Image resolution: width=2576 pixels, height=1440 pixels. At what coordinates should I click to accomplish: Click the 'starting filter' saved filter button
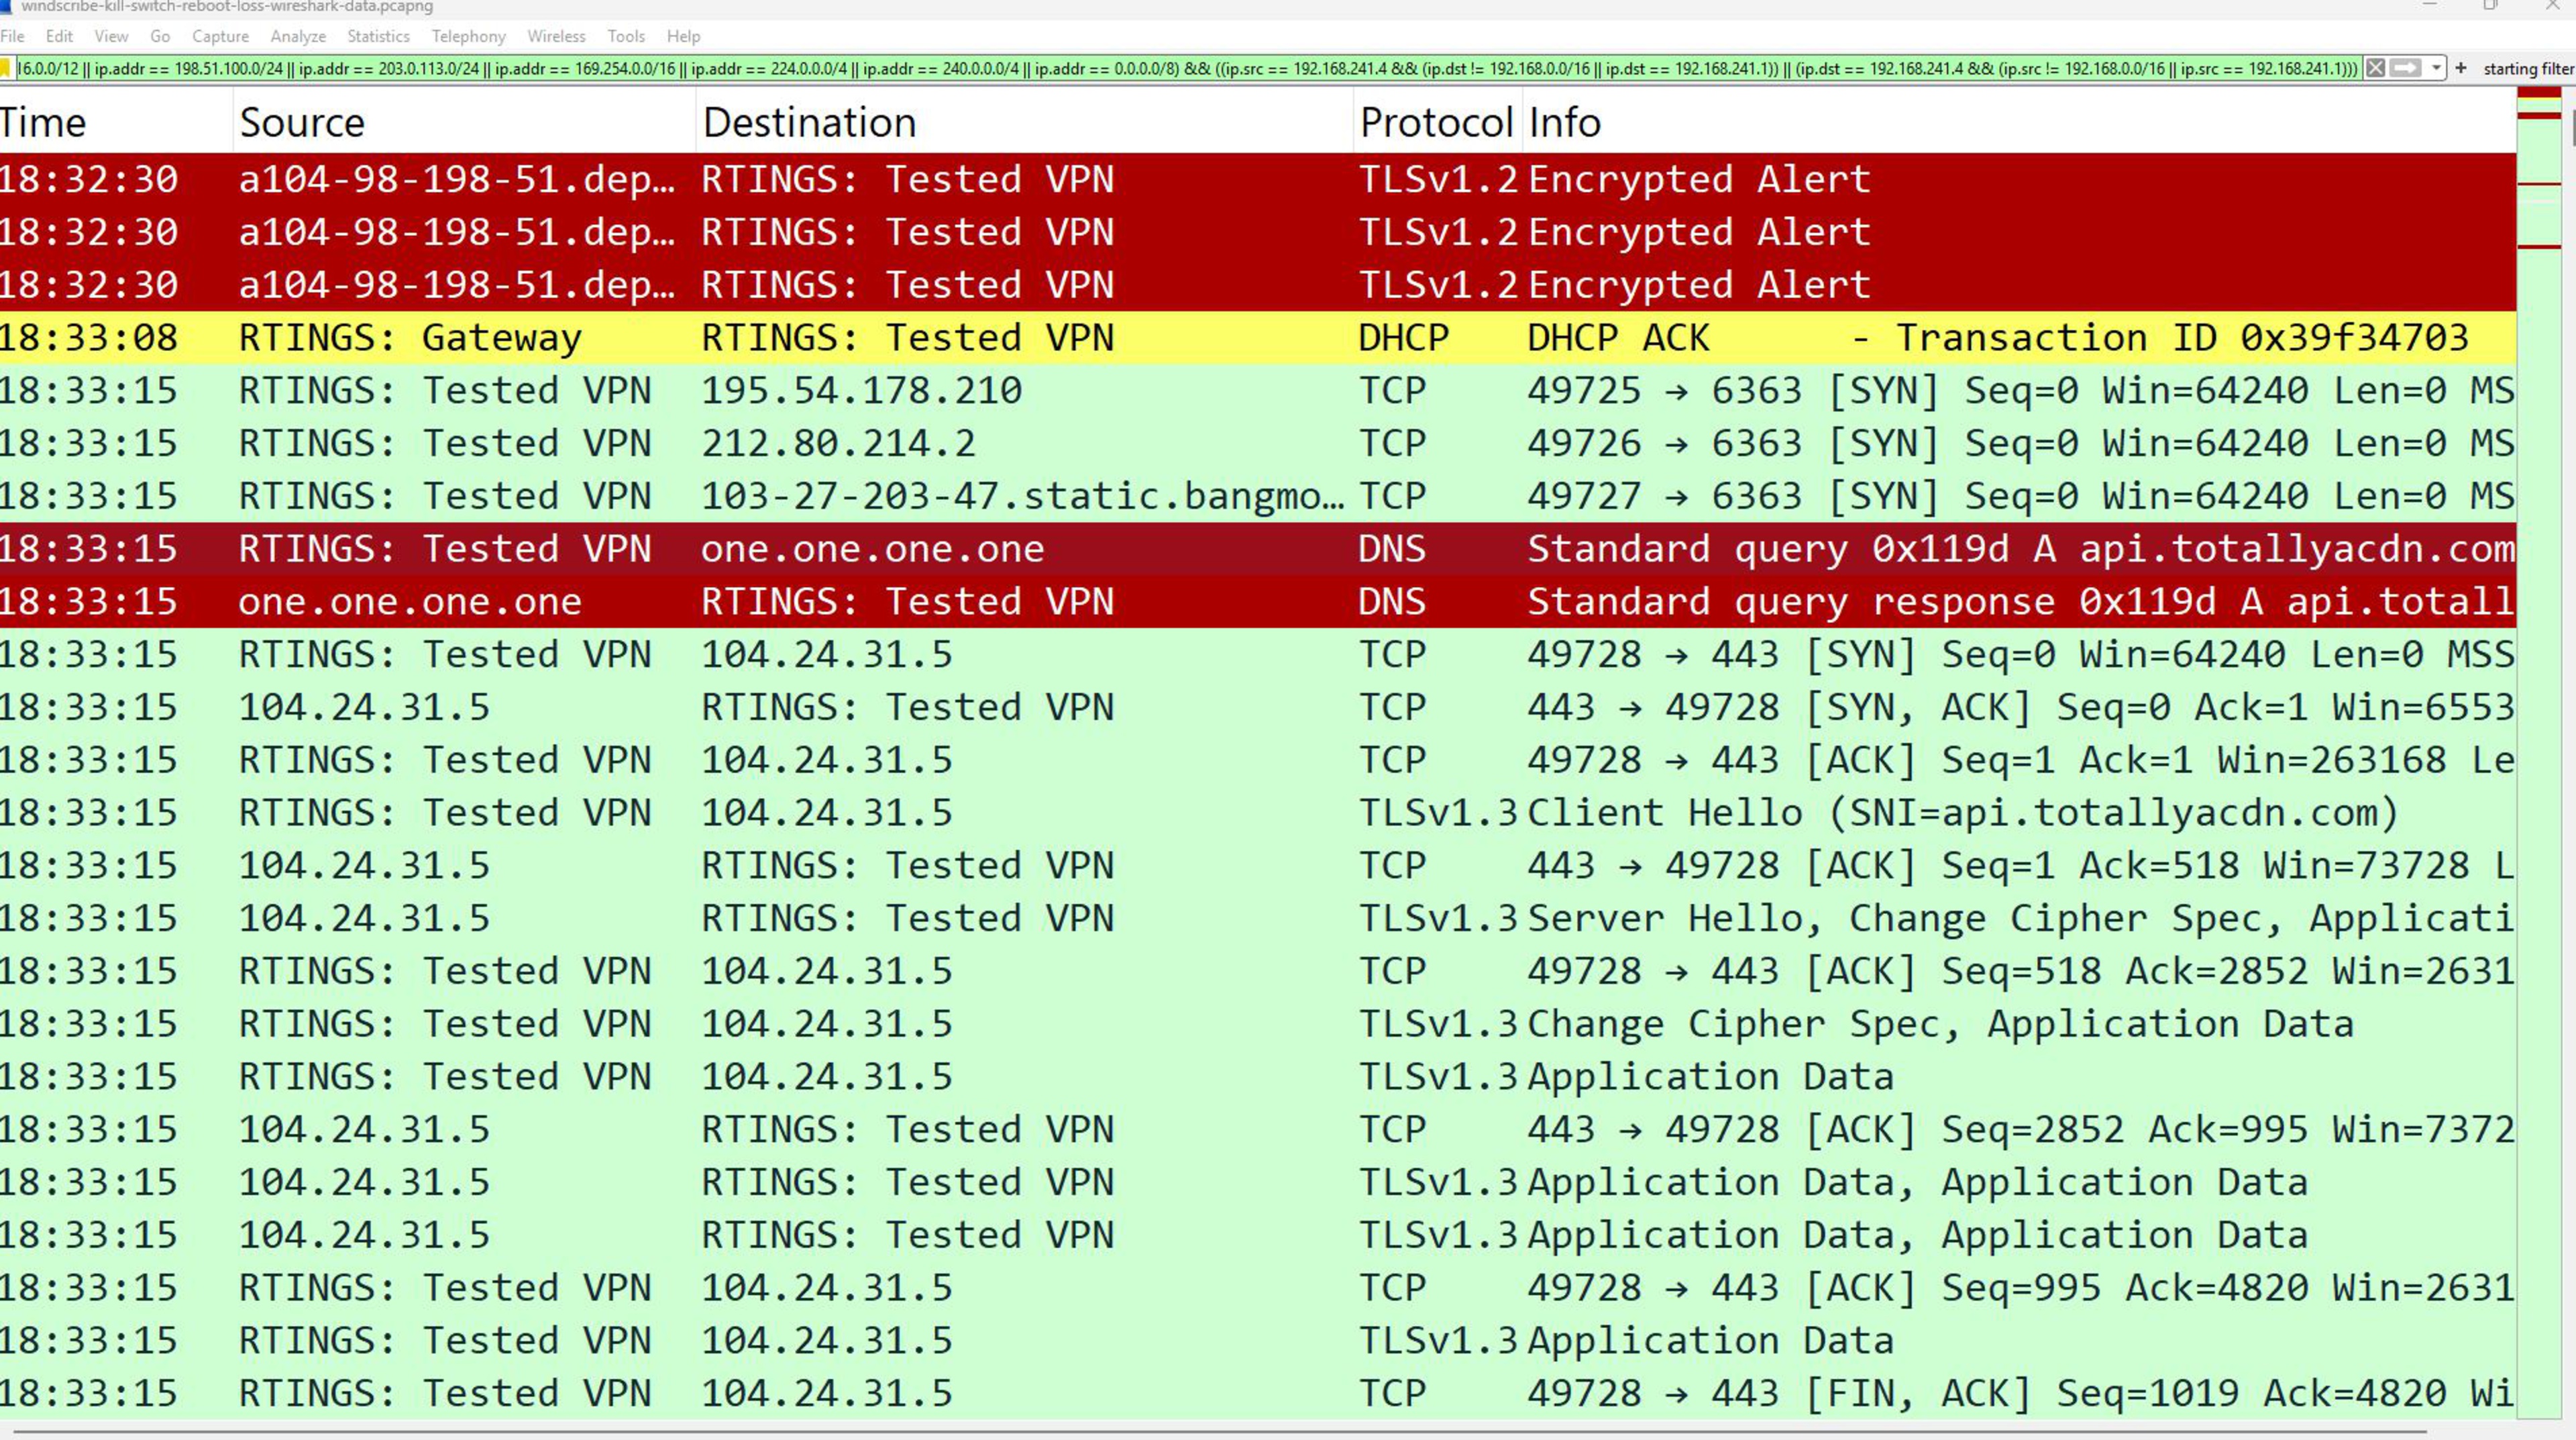pyautogui.click(x=2527, y=68)
